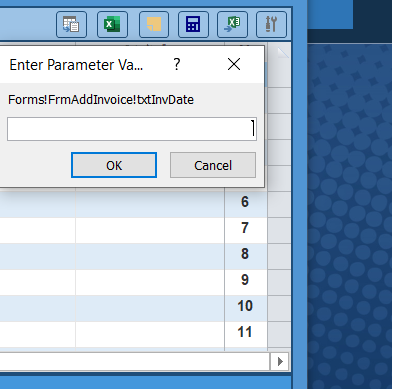The height and width of the screenshot is (389, 393).
Task: Open the wrench and screwdriver tools icon
Action: click(271, 24)
